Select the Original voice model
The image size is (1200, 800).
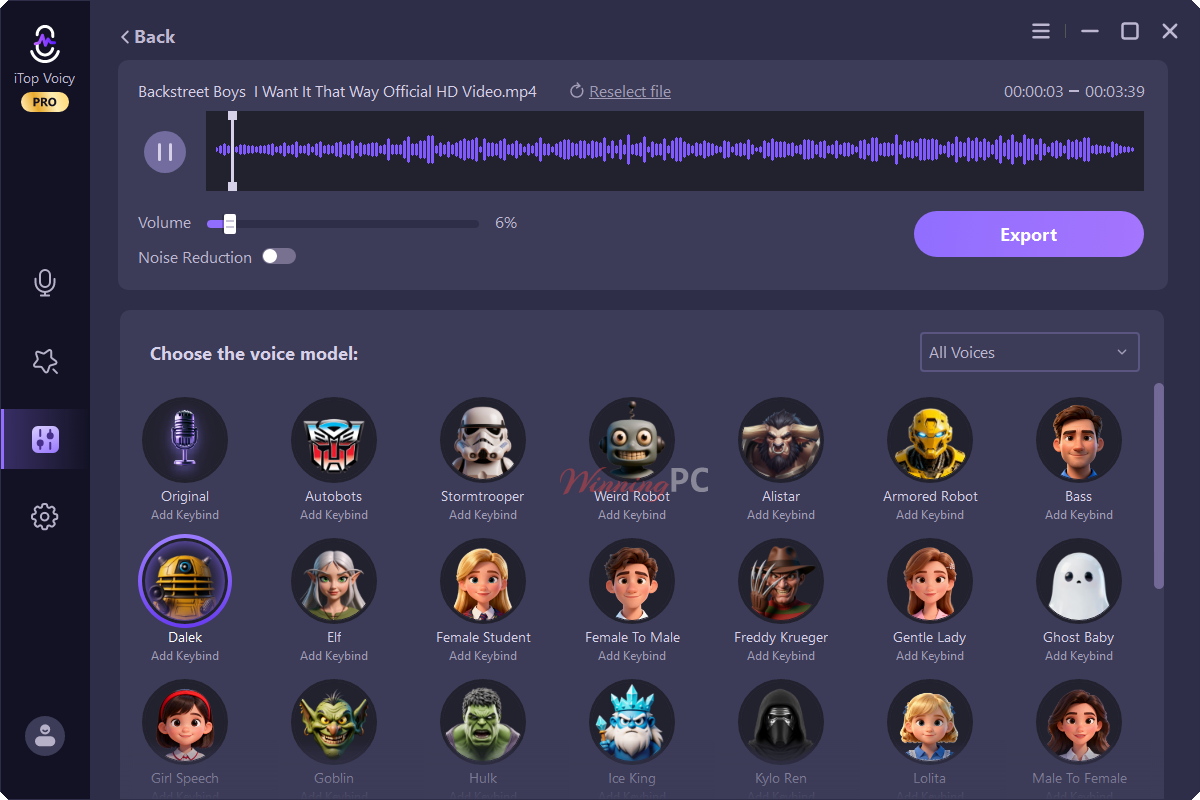[185, 440]
